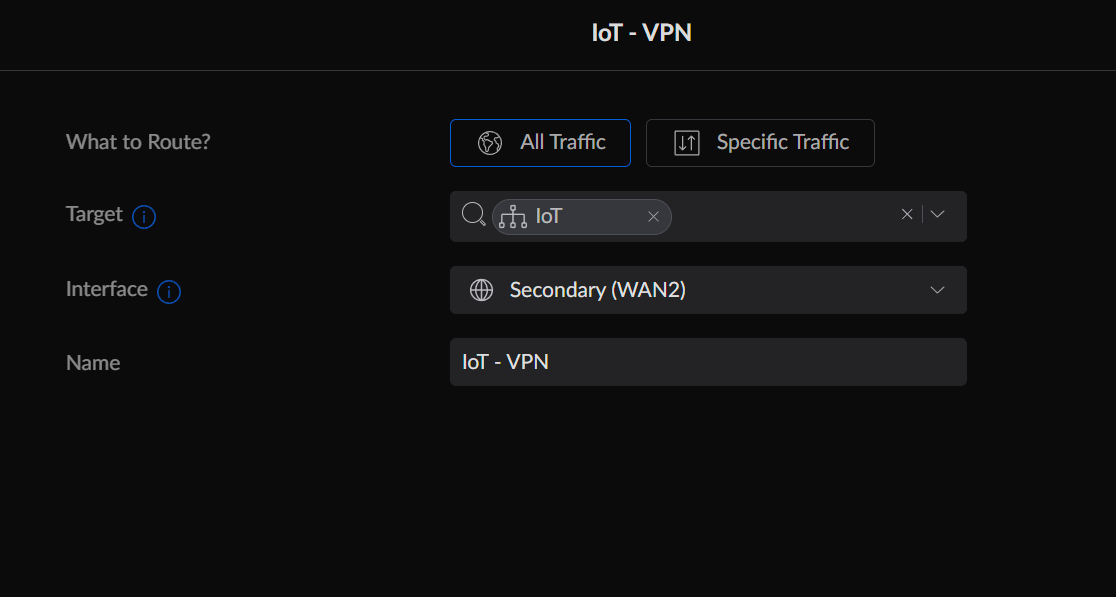The height and width of the screenshot is (597, 1116).
Task: Click the network icon on the IoT chip
Action: pyautogui.click(x=512, y=216)
